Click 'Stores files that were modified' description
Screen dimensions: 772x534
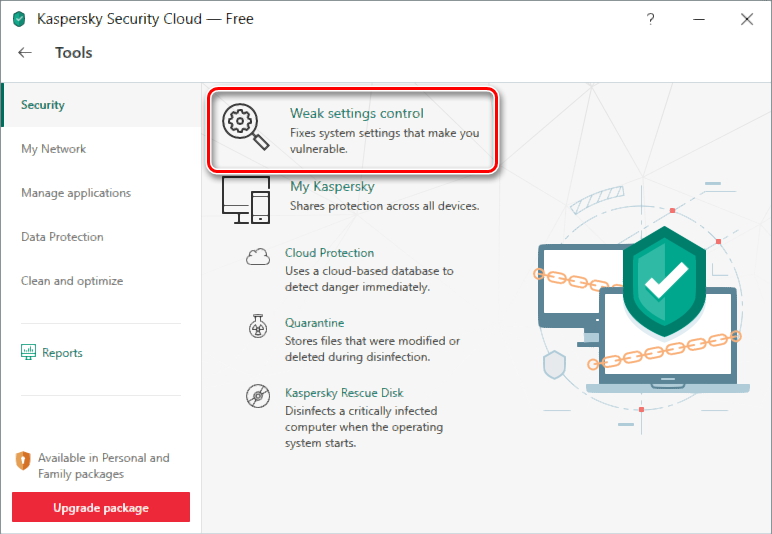click(x=372, y=348)
